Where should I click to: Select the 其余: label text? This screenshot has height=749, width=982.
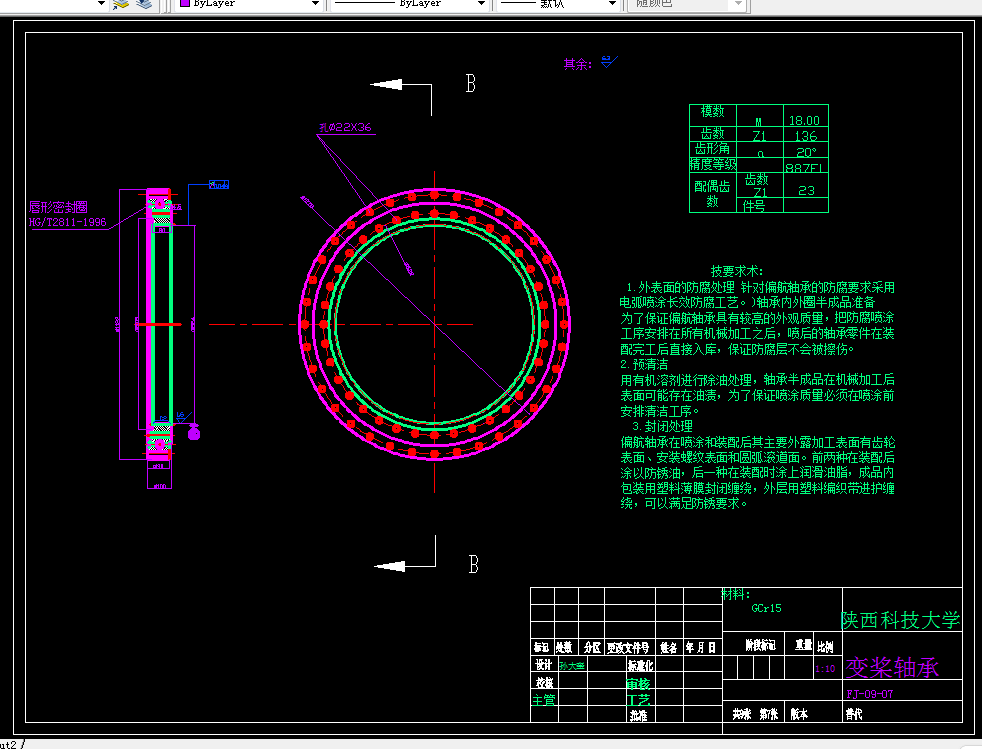pyautogui.click(x=577, y=64)
